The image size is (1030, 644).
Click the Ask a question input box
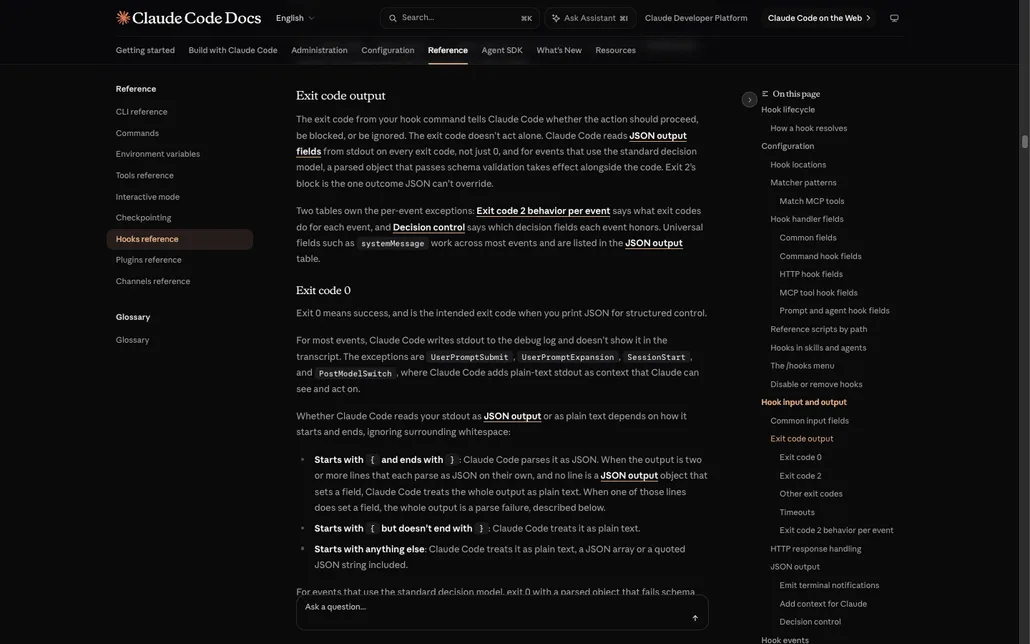(x=502, y=612)
